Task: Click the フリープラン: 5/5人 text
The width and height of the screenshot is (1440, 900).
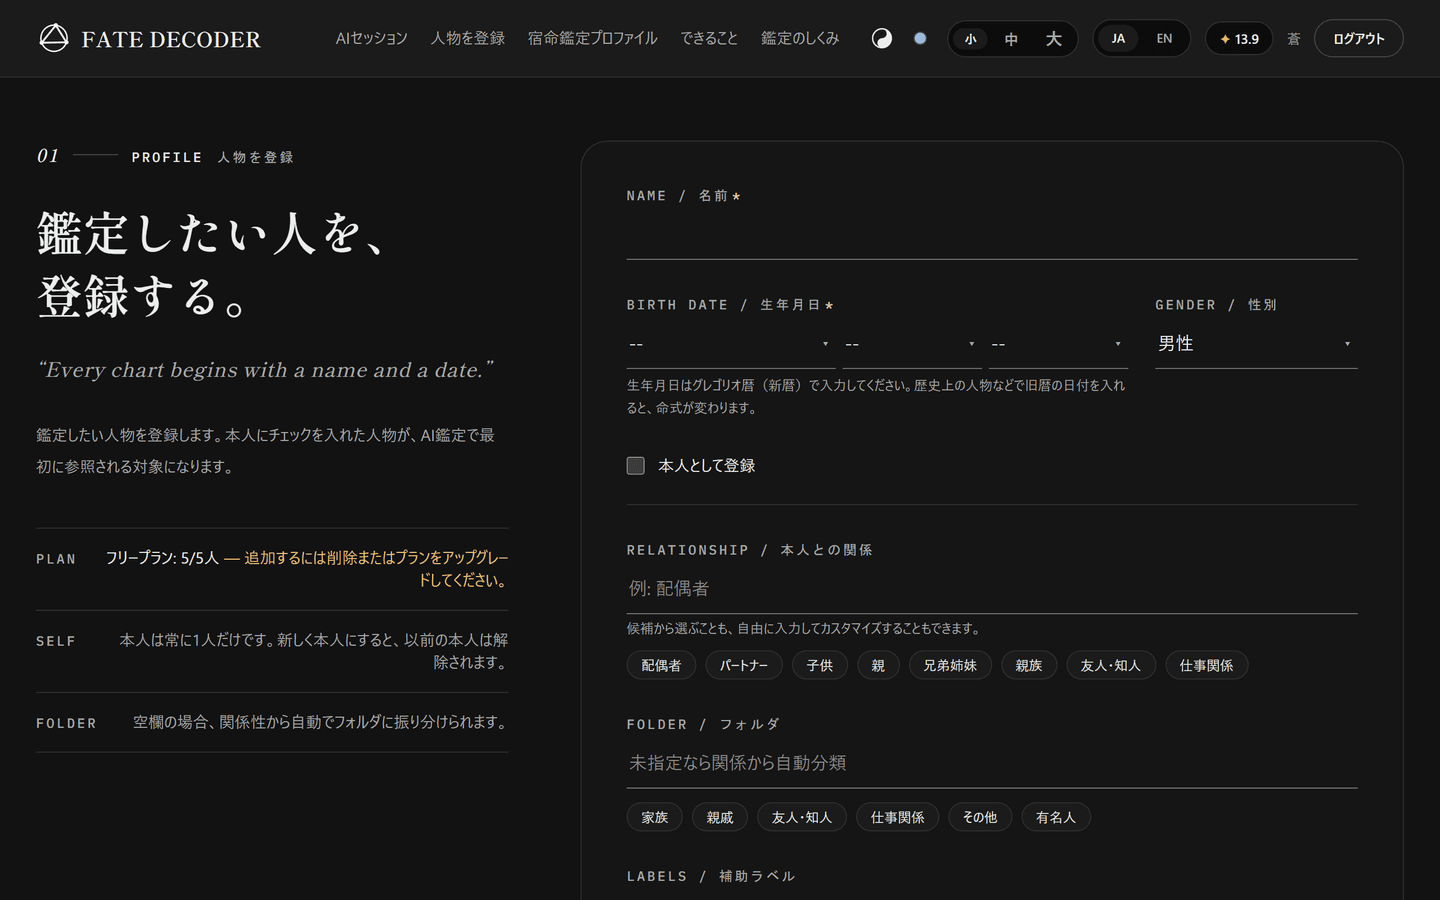Action: click(162, 558)
